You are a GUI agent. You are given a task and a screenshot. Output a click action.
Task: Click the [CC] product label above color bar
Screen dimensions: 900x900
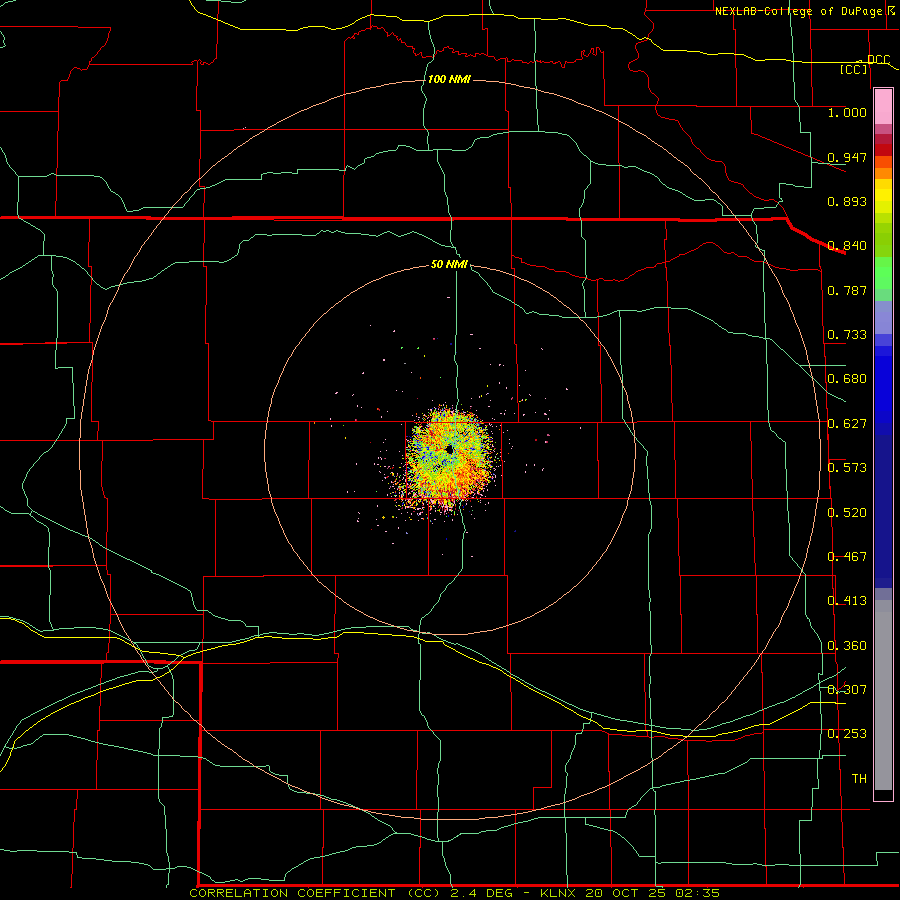[x=854, y=69]
